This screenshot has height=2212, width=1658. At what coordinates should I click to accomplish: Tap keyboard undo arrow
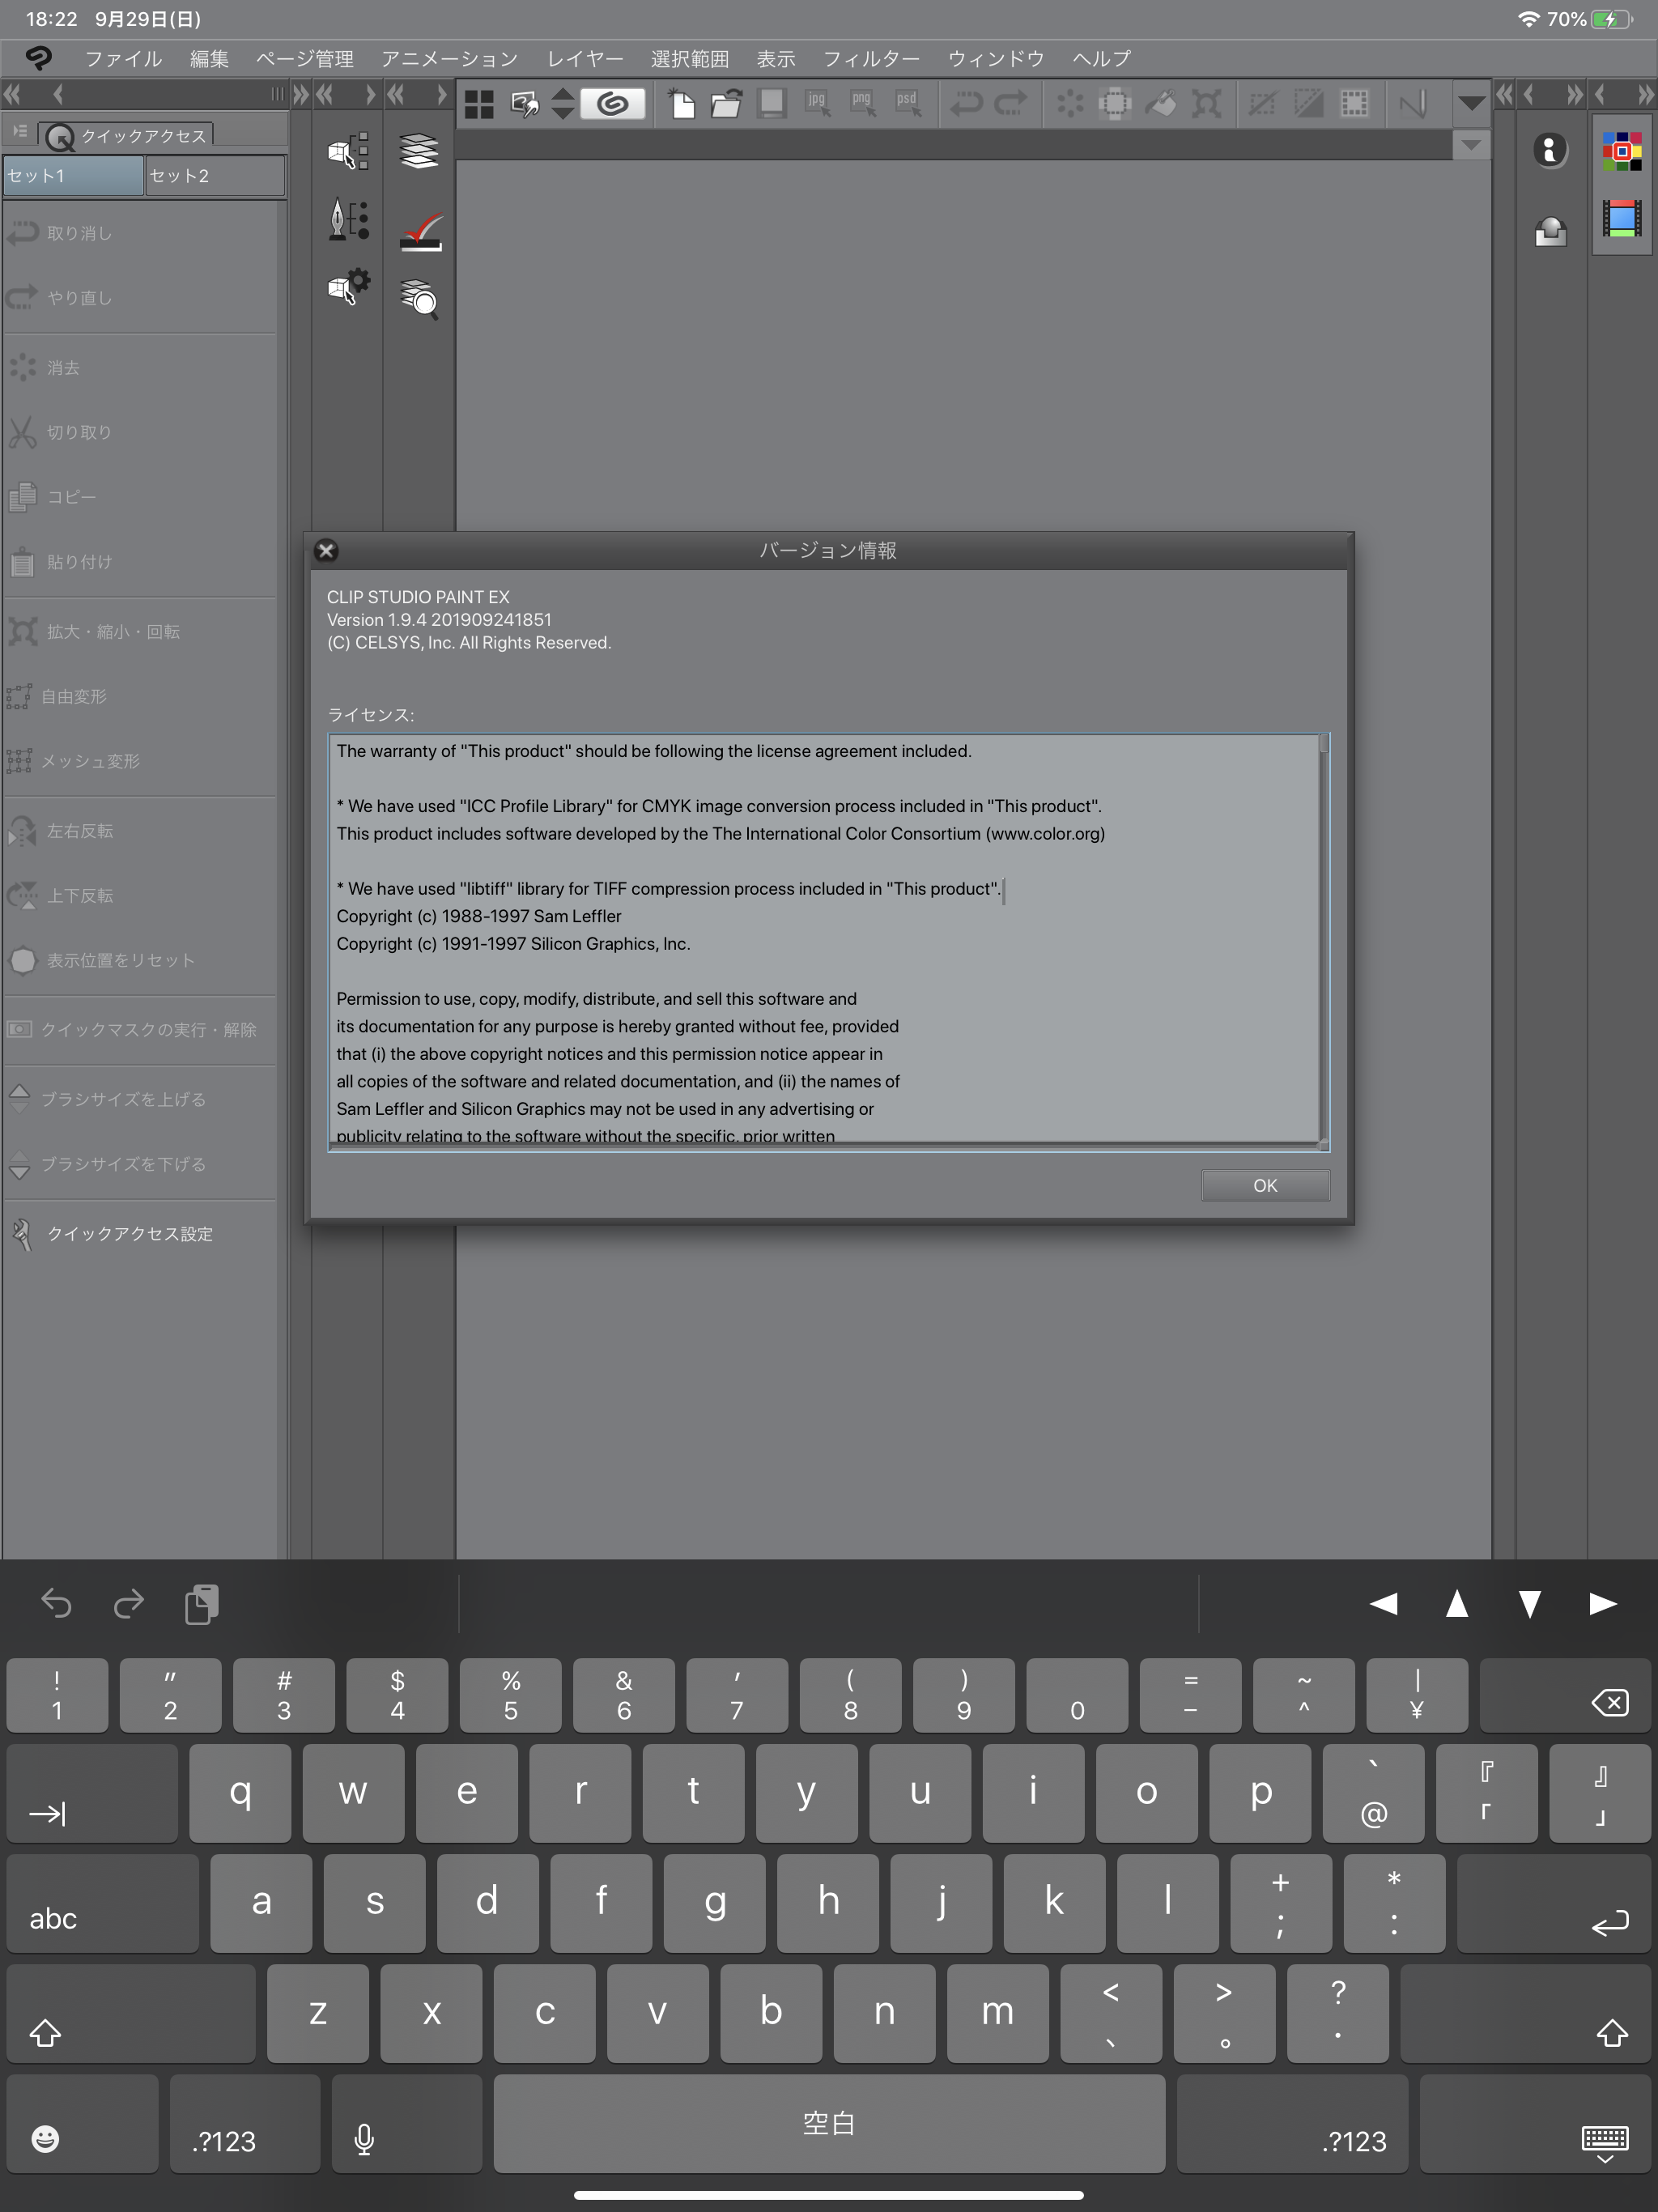[56, 1604]
